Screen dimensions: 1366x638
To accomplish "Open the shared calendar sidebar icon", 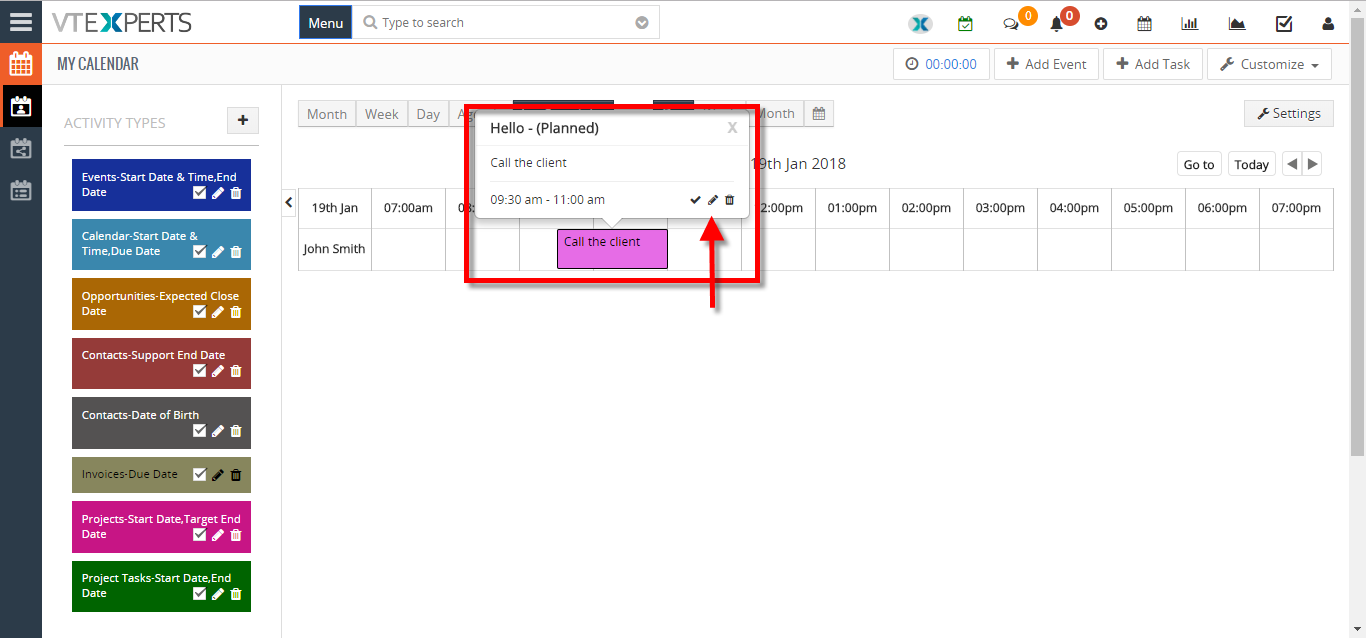I will (21, 149).
